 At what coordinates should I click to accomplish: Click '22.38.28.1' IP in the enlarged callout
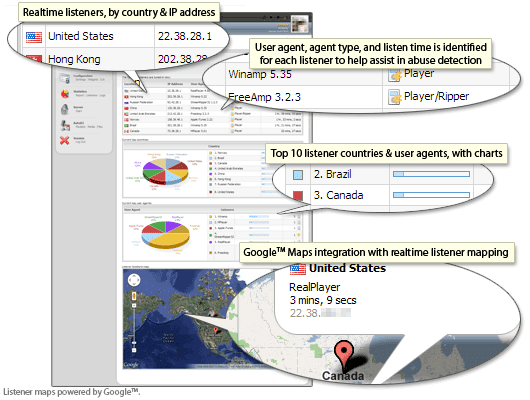(x=185, y=36)
